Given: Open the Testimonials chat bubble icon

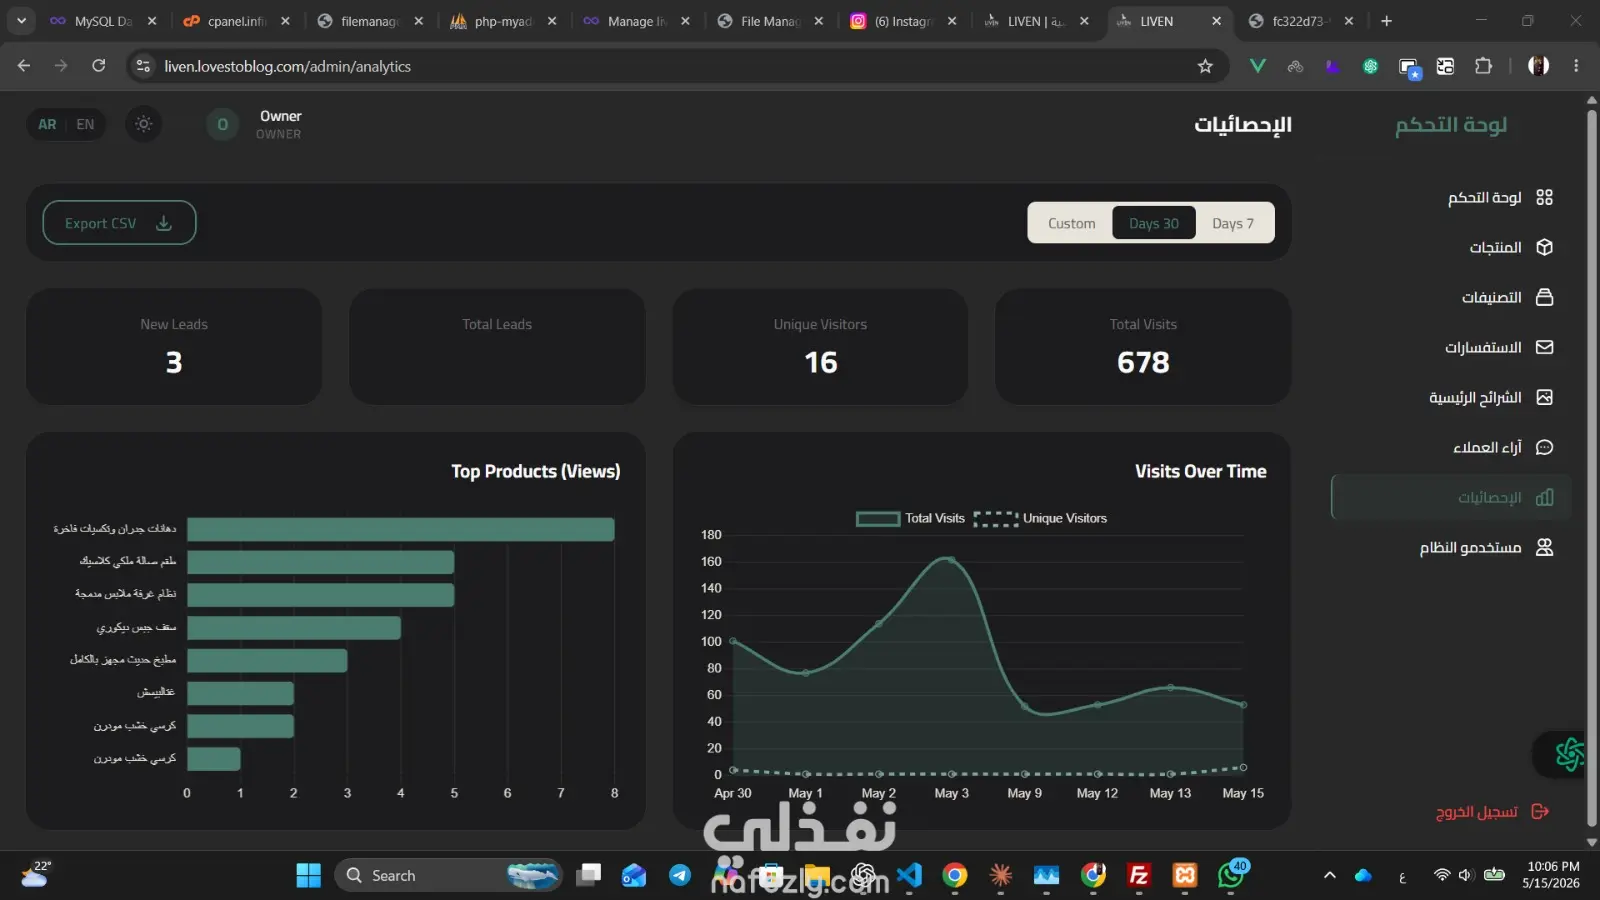Looking at the screenshot, I should tap(1544, 447).
